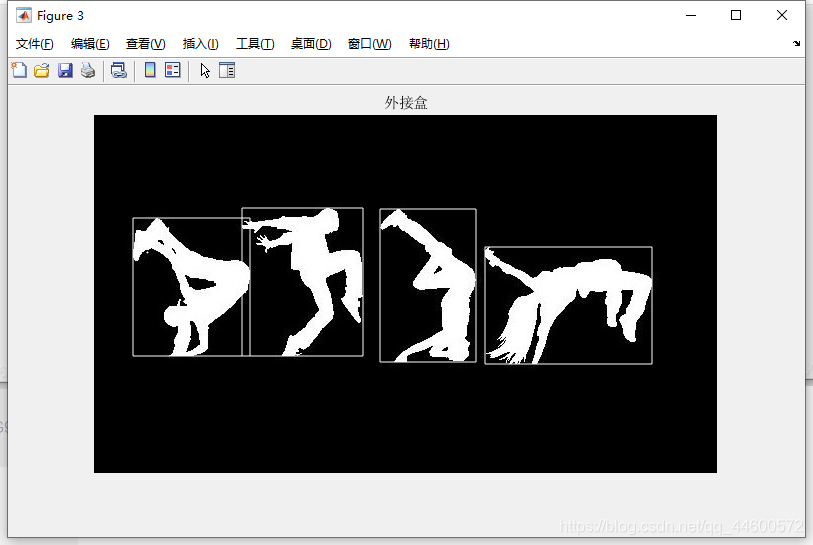Select the plot title 外接盒
Image resolution: width=813 pixels, height=545 pixels.
406,103
